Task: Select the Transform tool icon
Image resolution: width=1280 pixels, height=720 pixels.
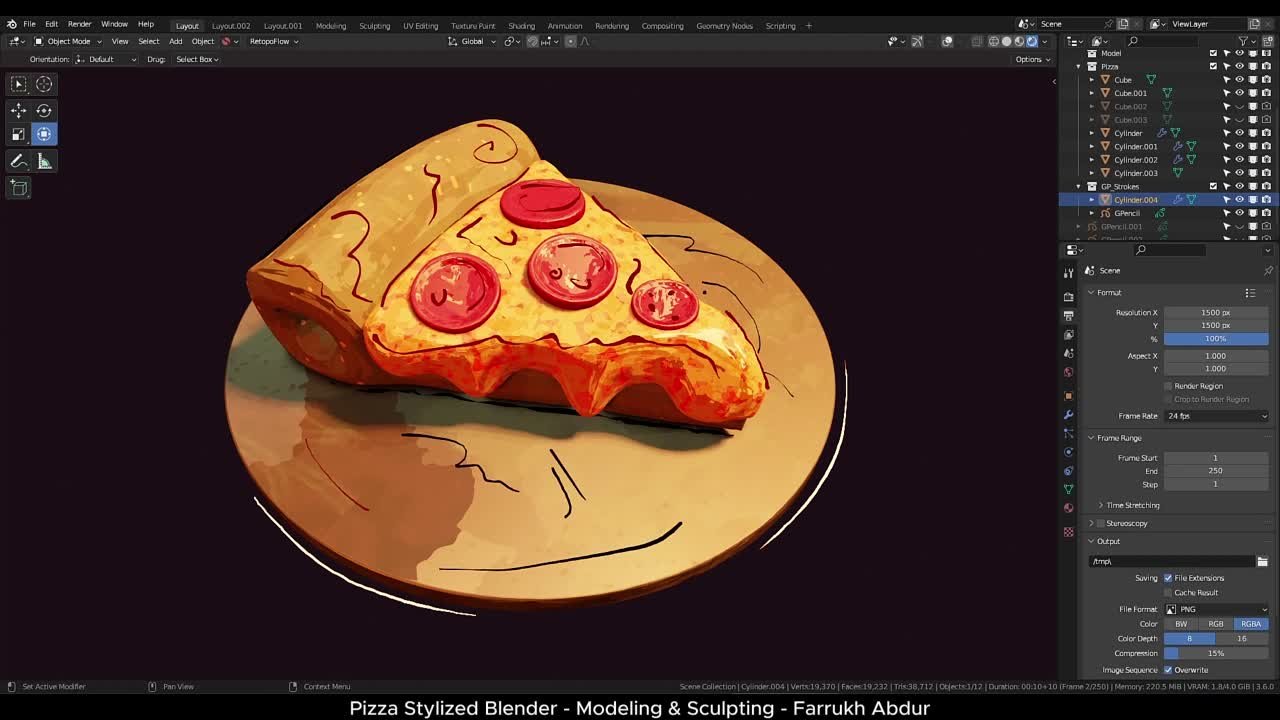Action: pyautogui.click(x=43, y=133)
